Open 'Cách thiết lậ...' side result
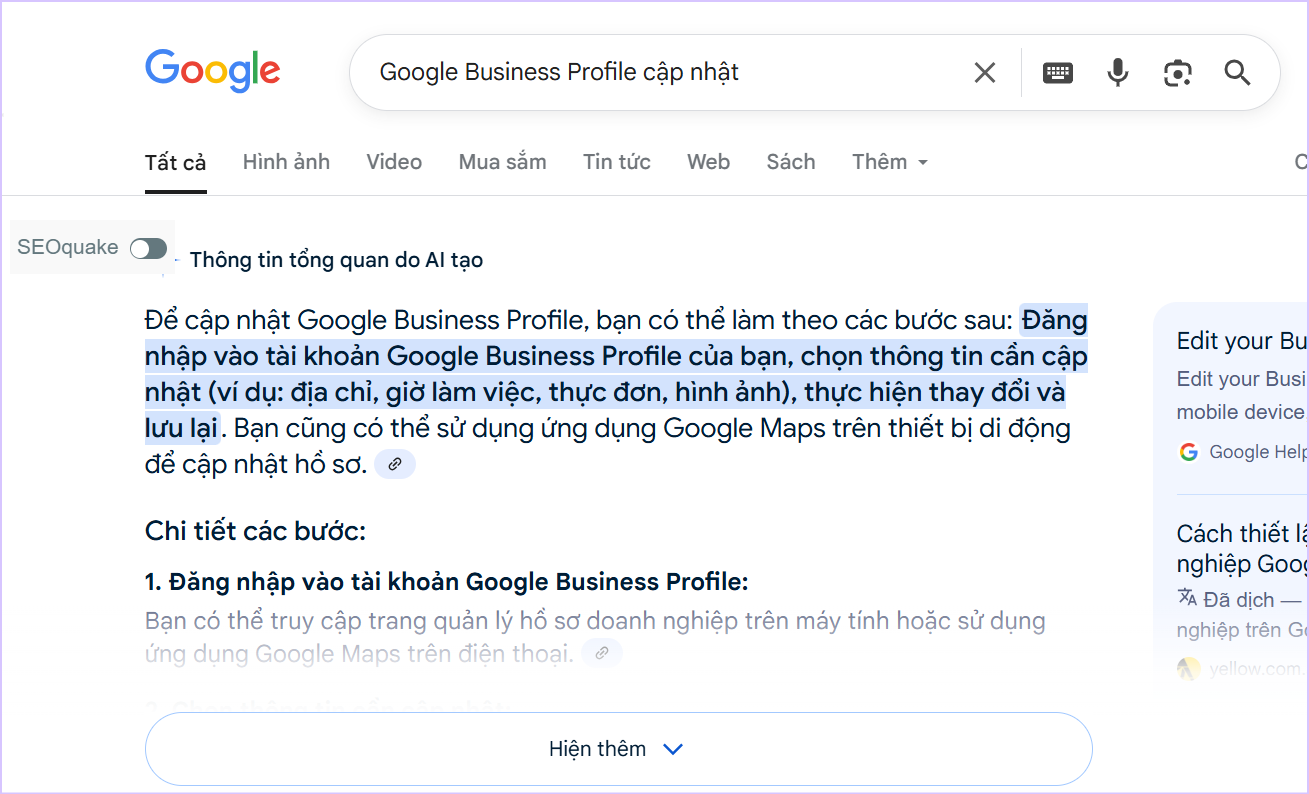This screenshot has width=1309, height=794. tap(1243, 548)
